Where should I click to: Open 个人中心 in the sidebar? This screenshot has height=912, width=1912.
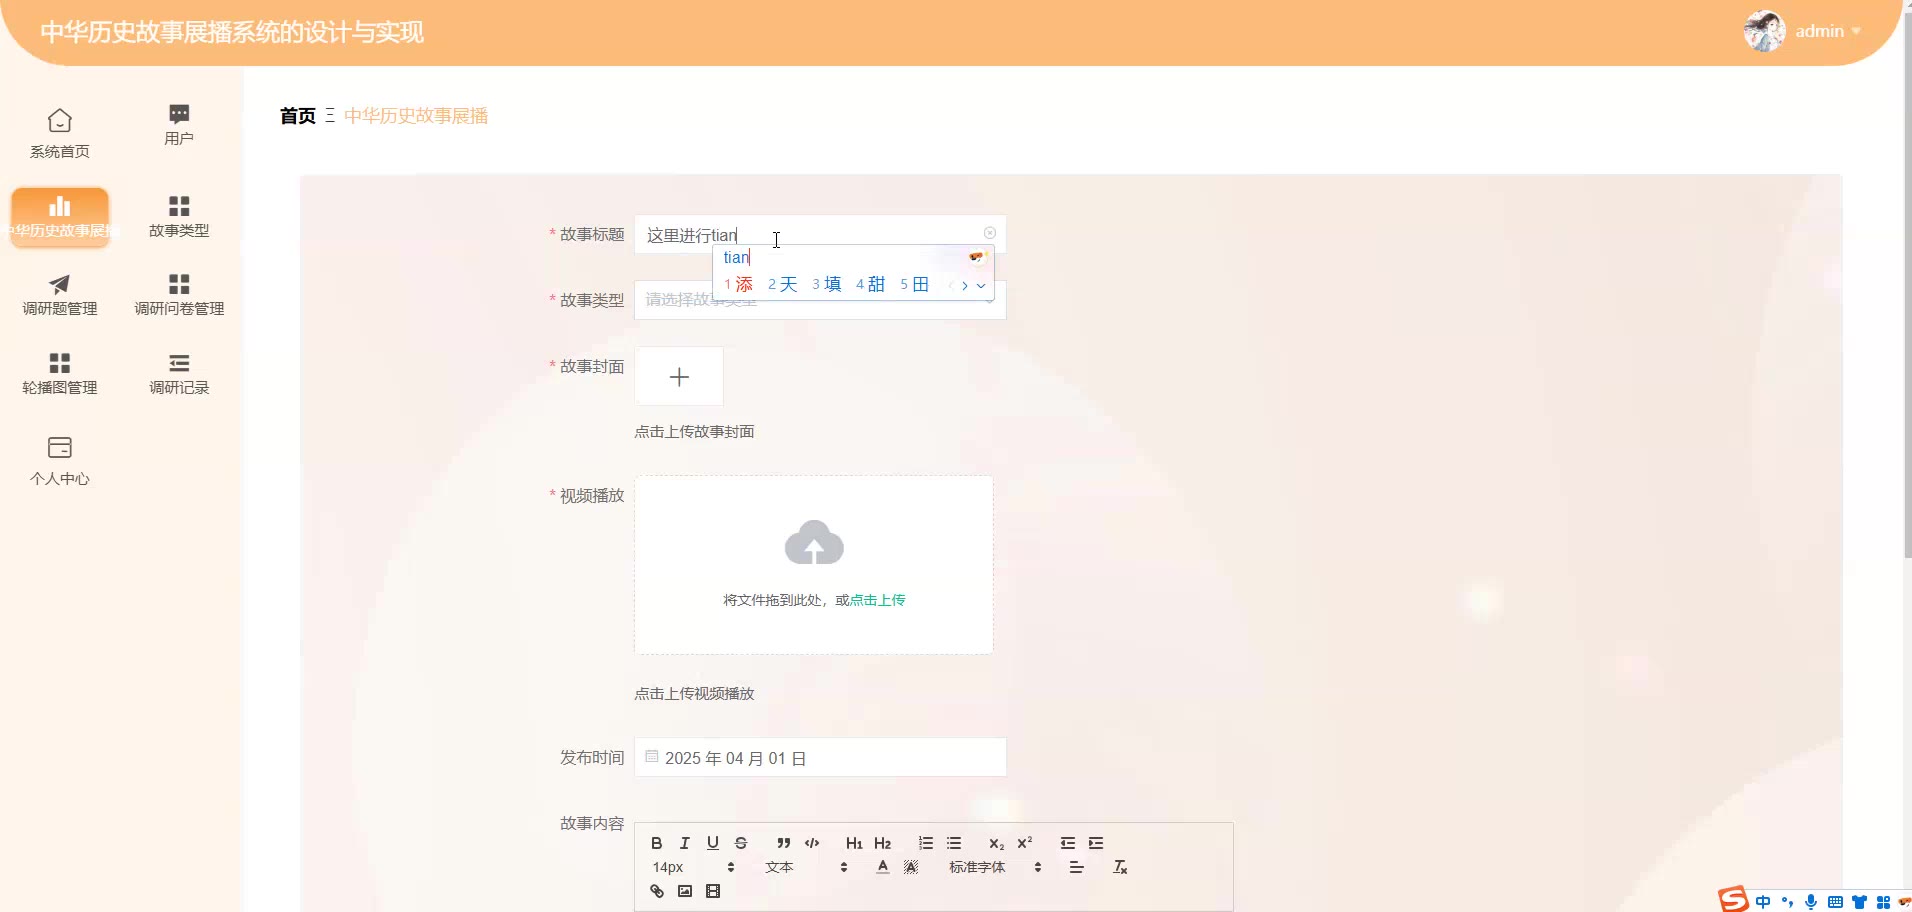[60, 461]
